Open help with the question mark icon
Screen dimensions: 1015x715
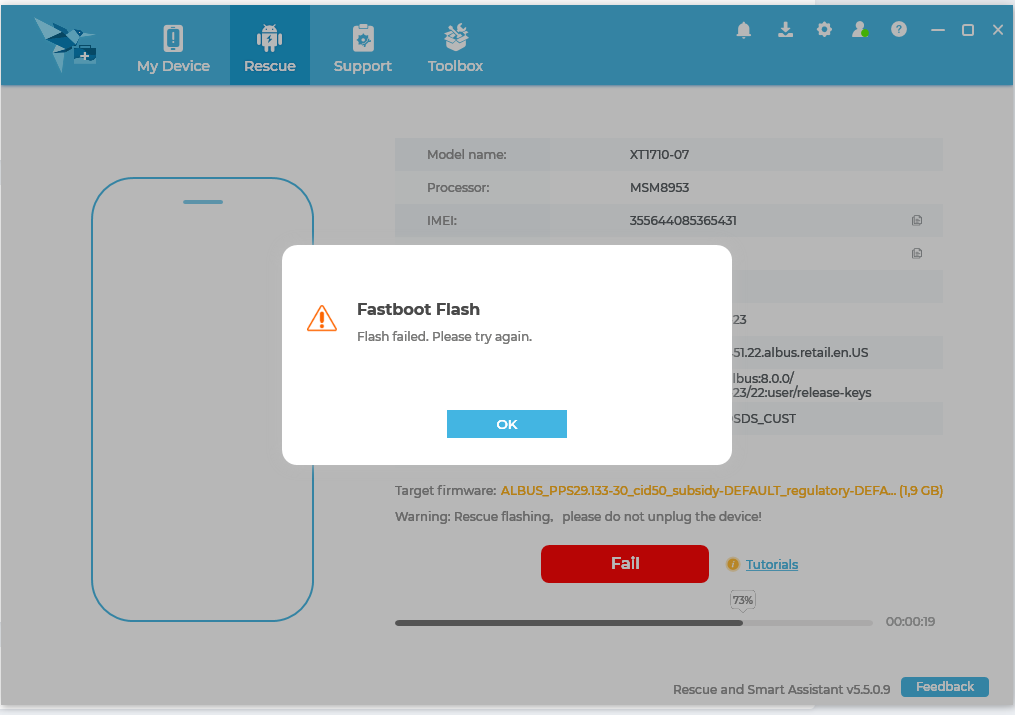point(898,29)
